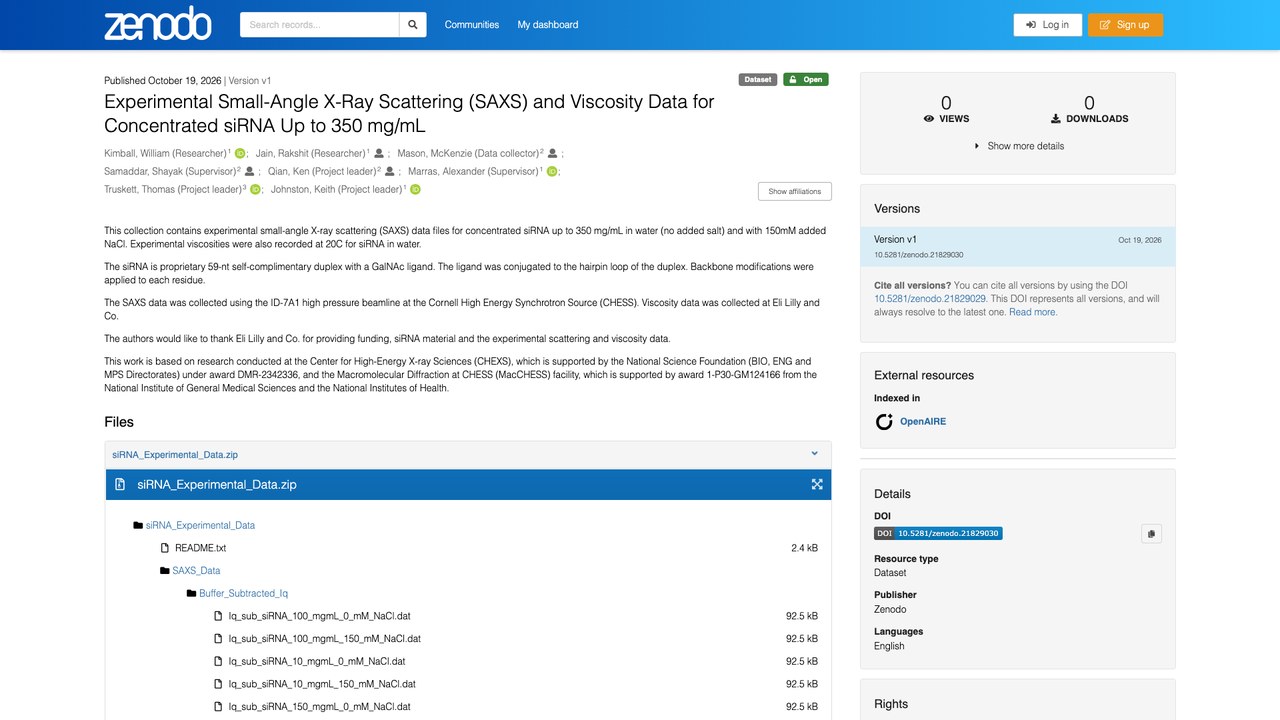Click profile icon beside Mason, McKenzie
Image resolution: width=1280 pixels, height=720 pixels.
552,154
